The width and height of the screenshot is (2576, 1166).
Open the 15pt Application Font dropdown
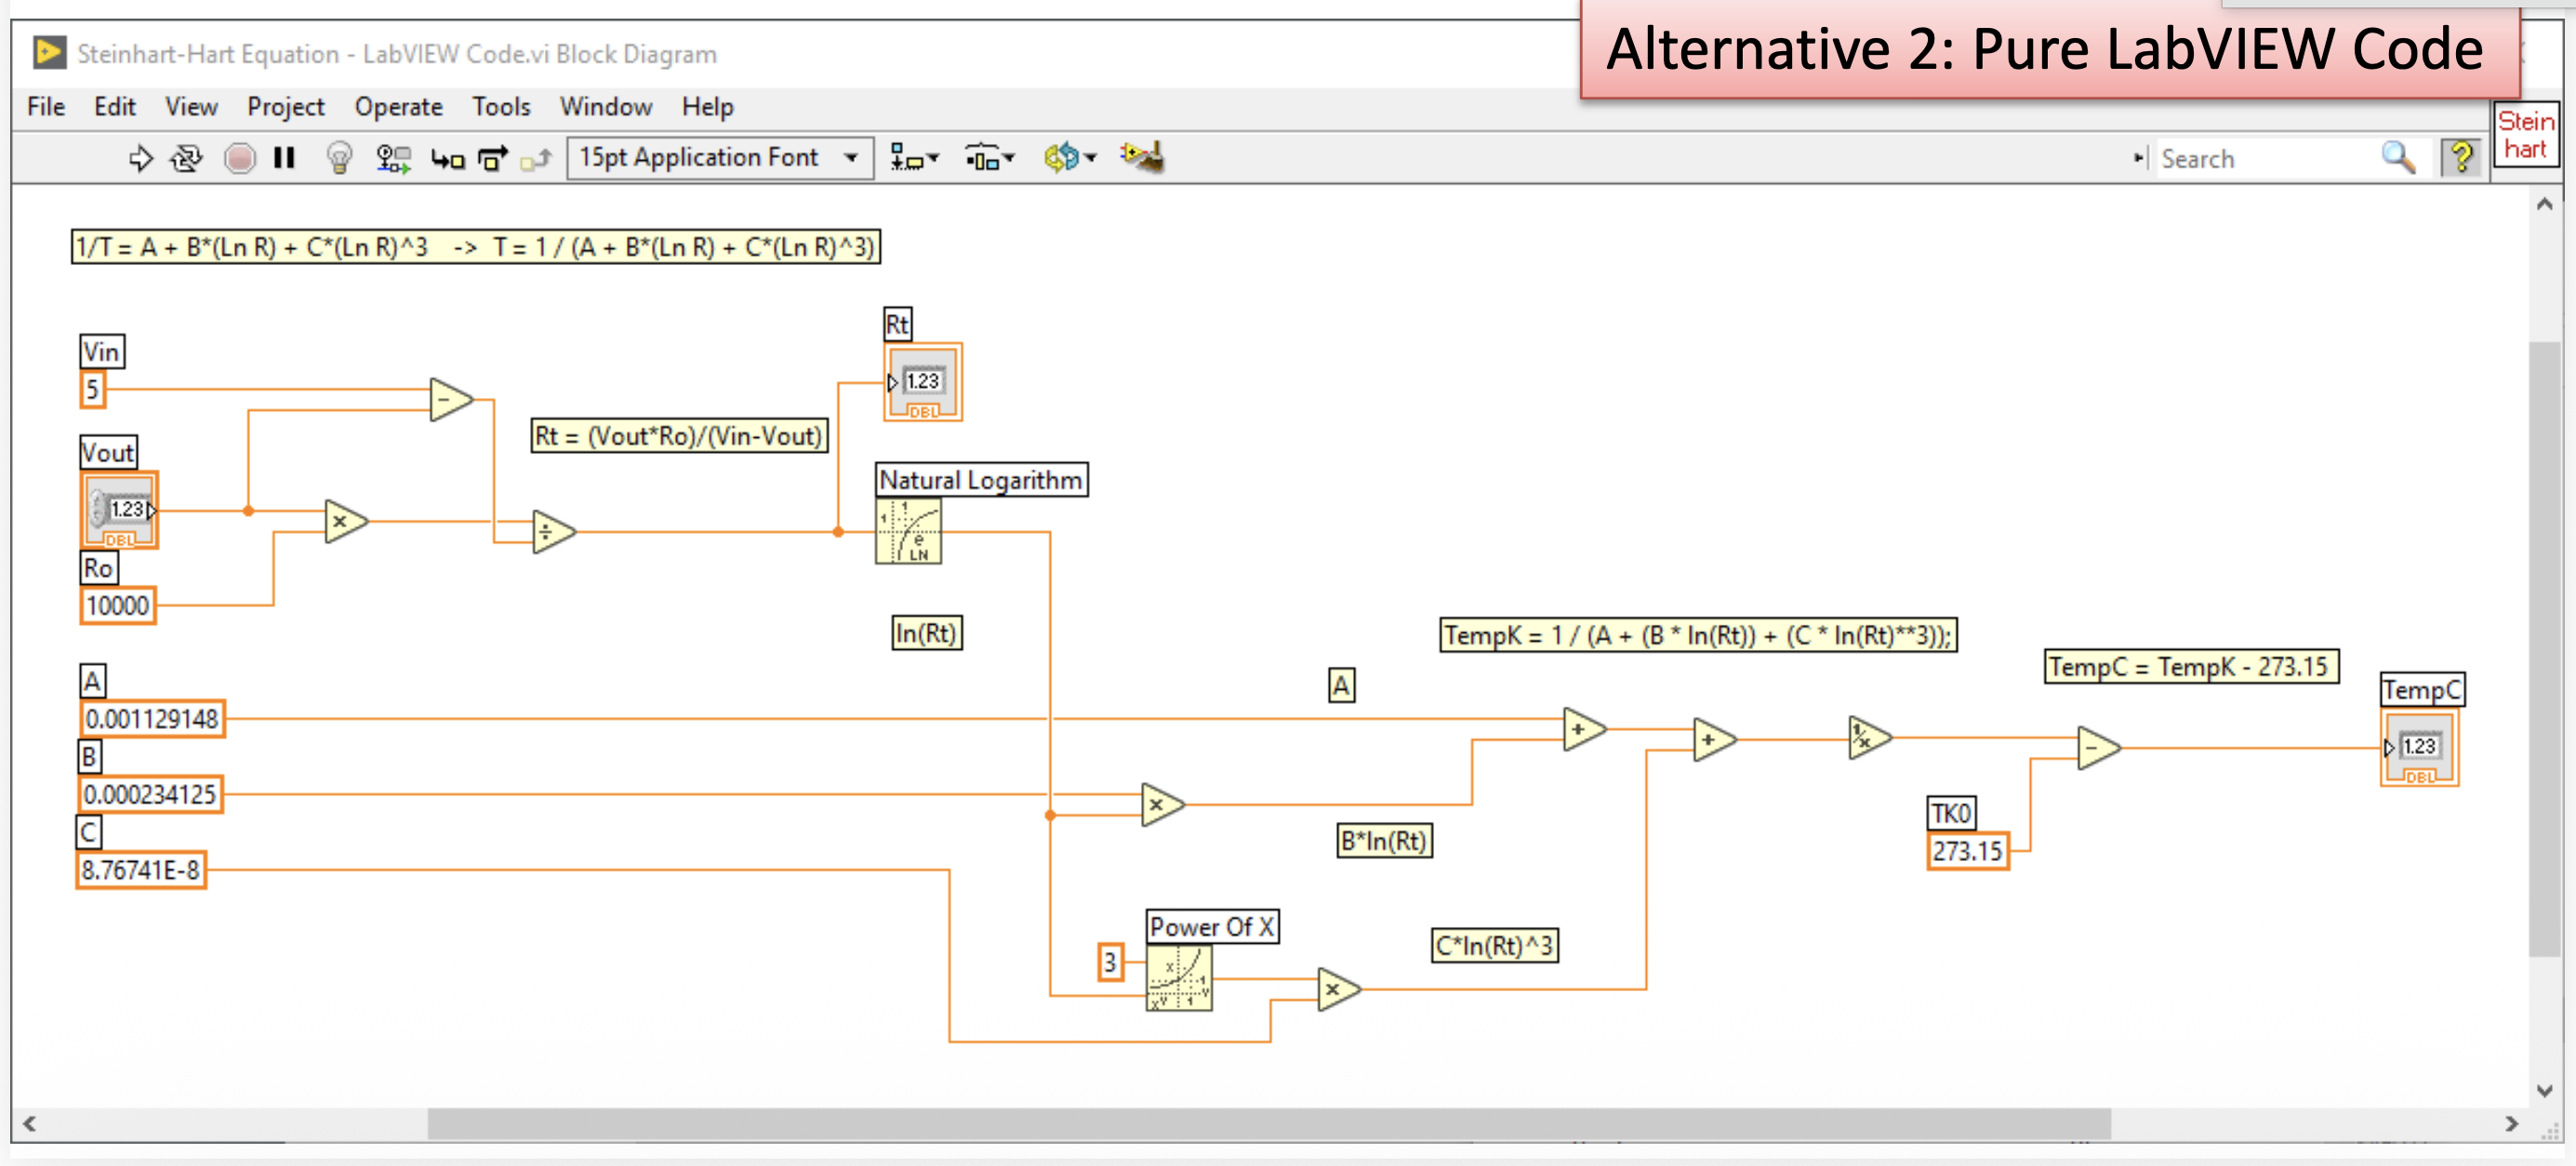(x=720, y=158)
